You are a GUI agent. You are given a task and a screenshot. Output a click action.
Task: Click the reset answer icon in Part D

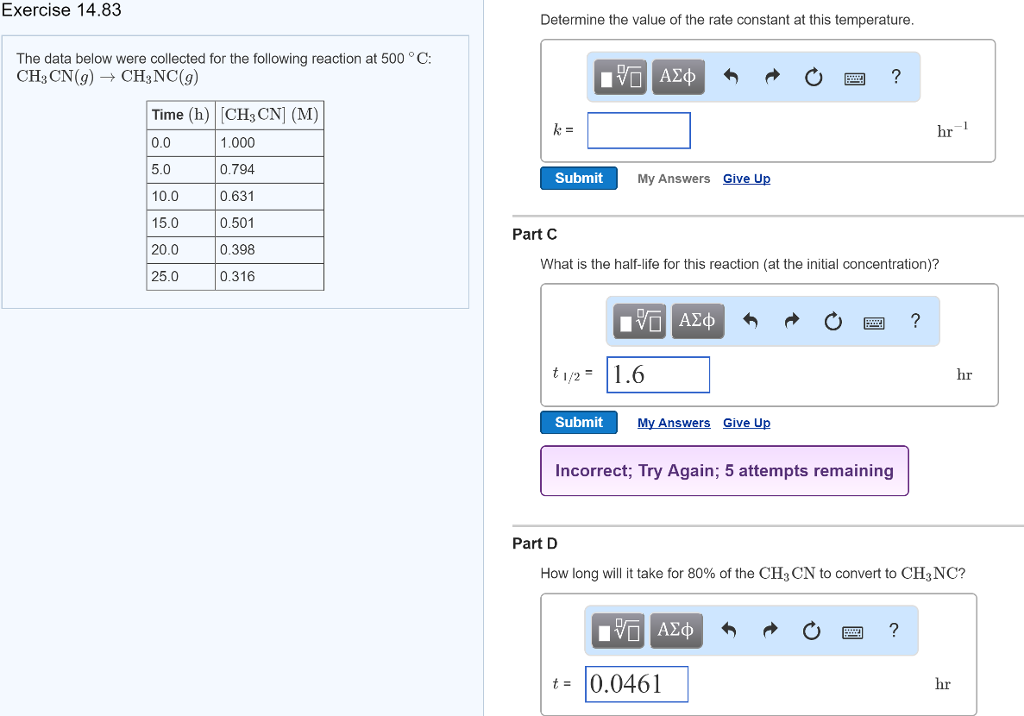pos(810,630)
